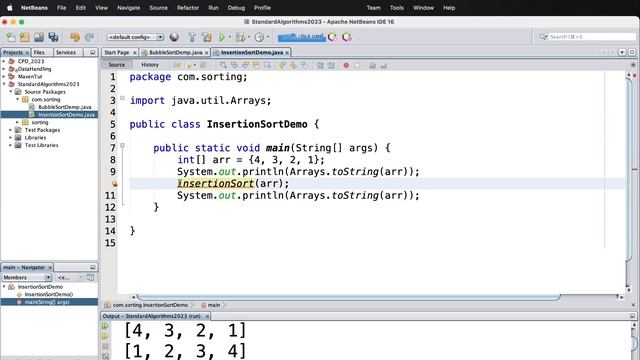Expand the Libraries node

(11, 138)
